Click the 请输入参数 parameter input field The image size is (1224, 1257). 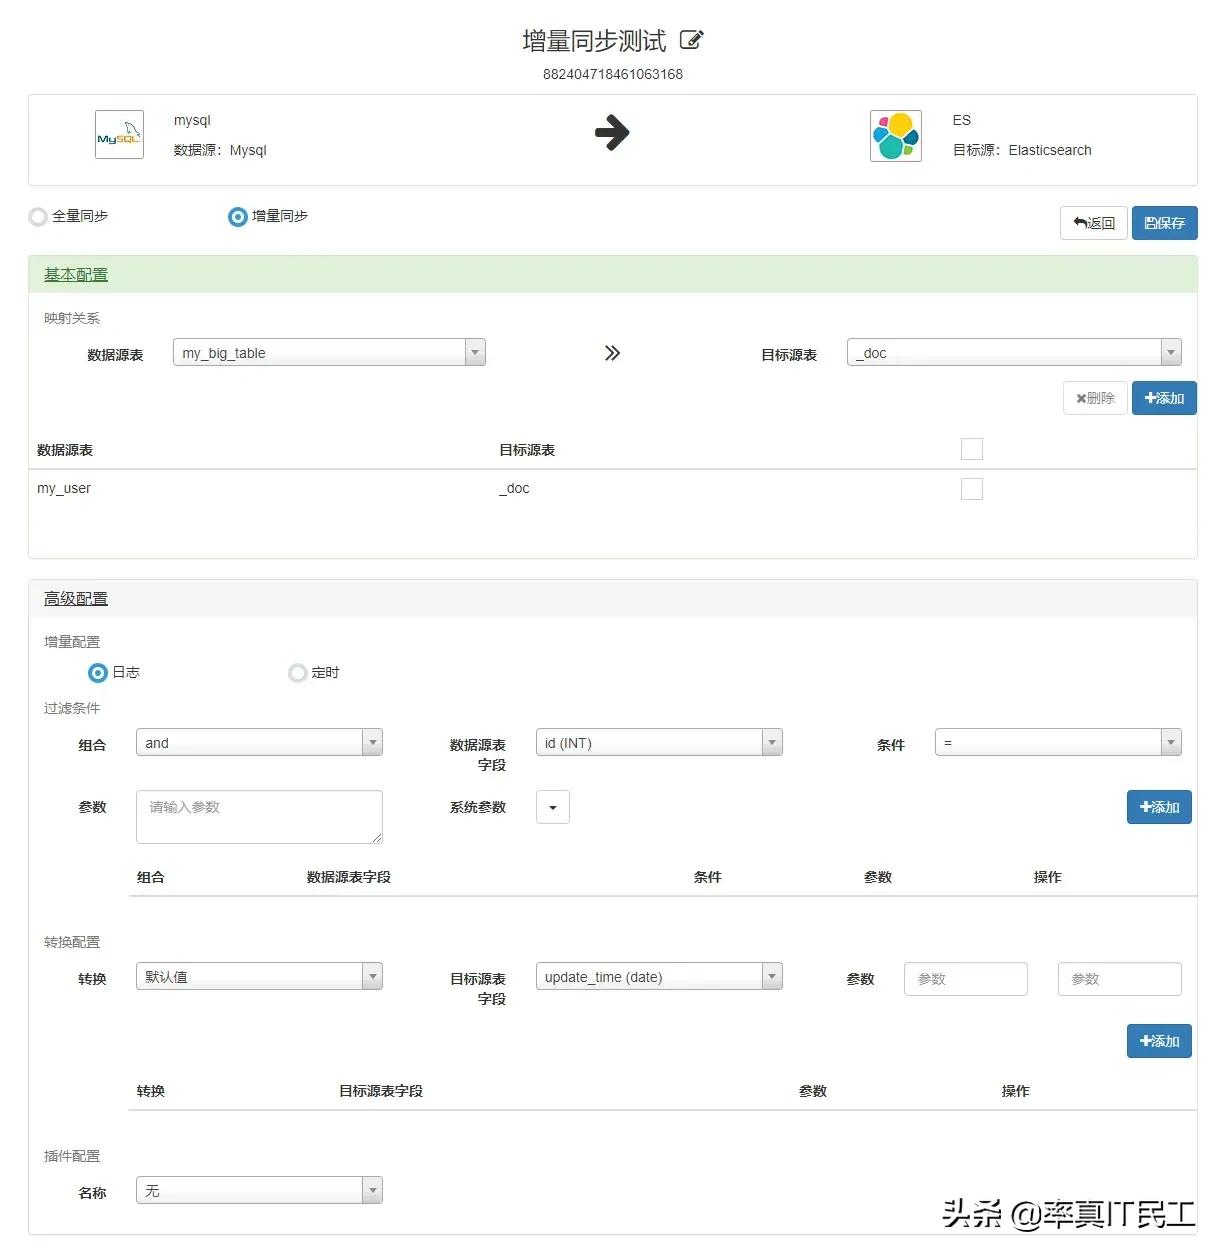click(x=258, y=816)
